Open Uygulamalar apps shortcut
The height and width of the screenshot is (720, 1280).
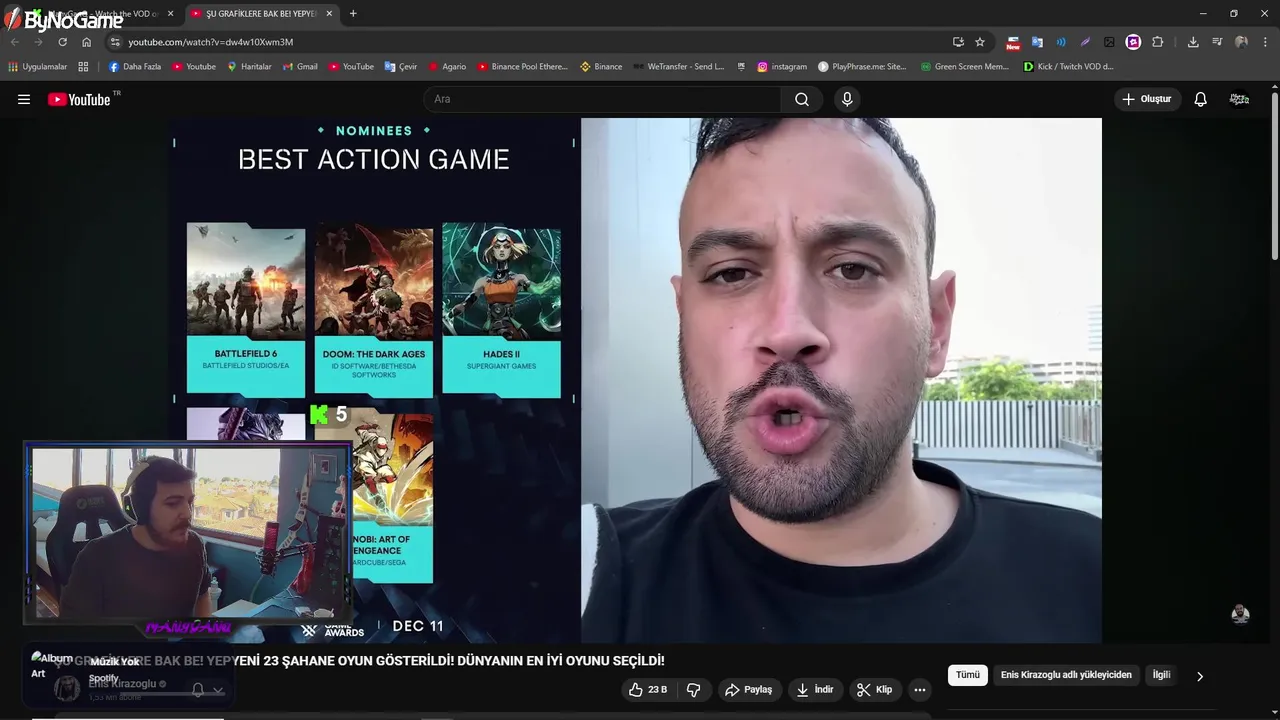38,67
